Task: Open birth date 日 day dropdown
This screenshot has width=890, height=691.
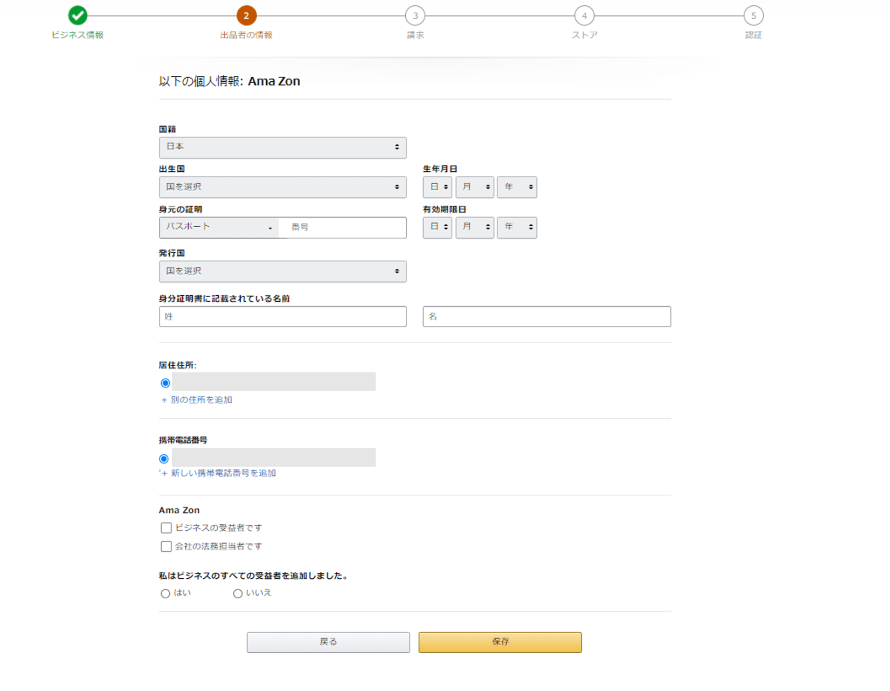Action: (437, 187)
